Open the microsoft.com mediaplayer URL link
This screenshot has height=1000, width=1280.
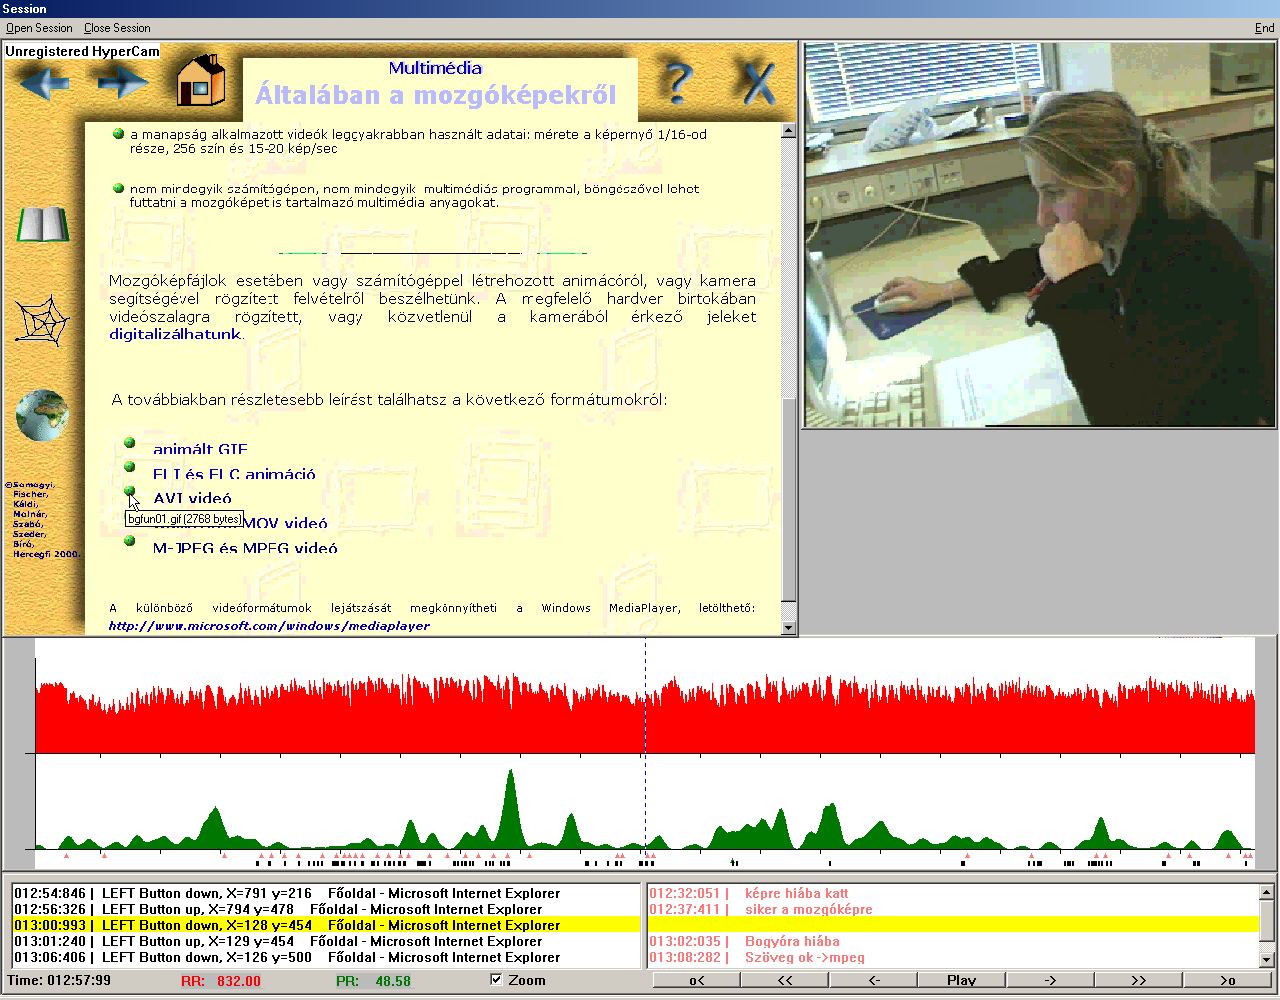pos(269,626)
